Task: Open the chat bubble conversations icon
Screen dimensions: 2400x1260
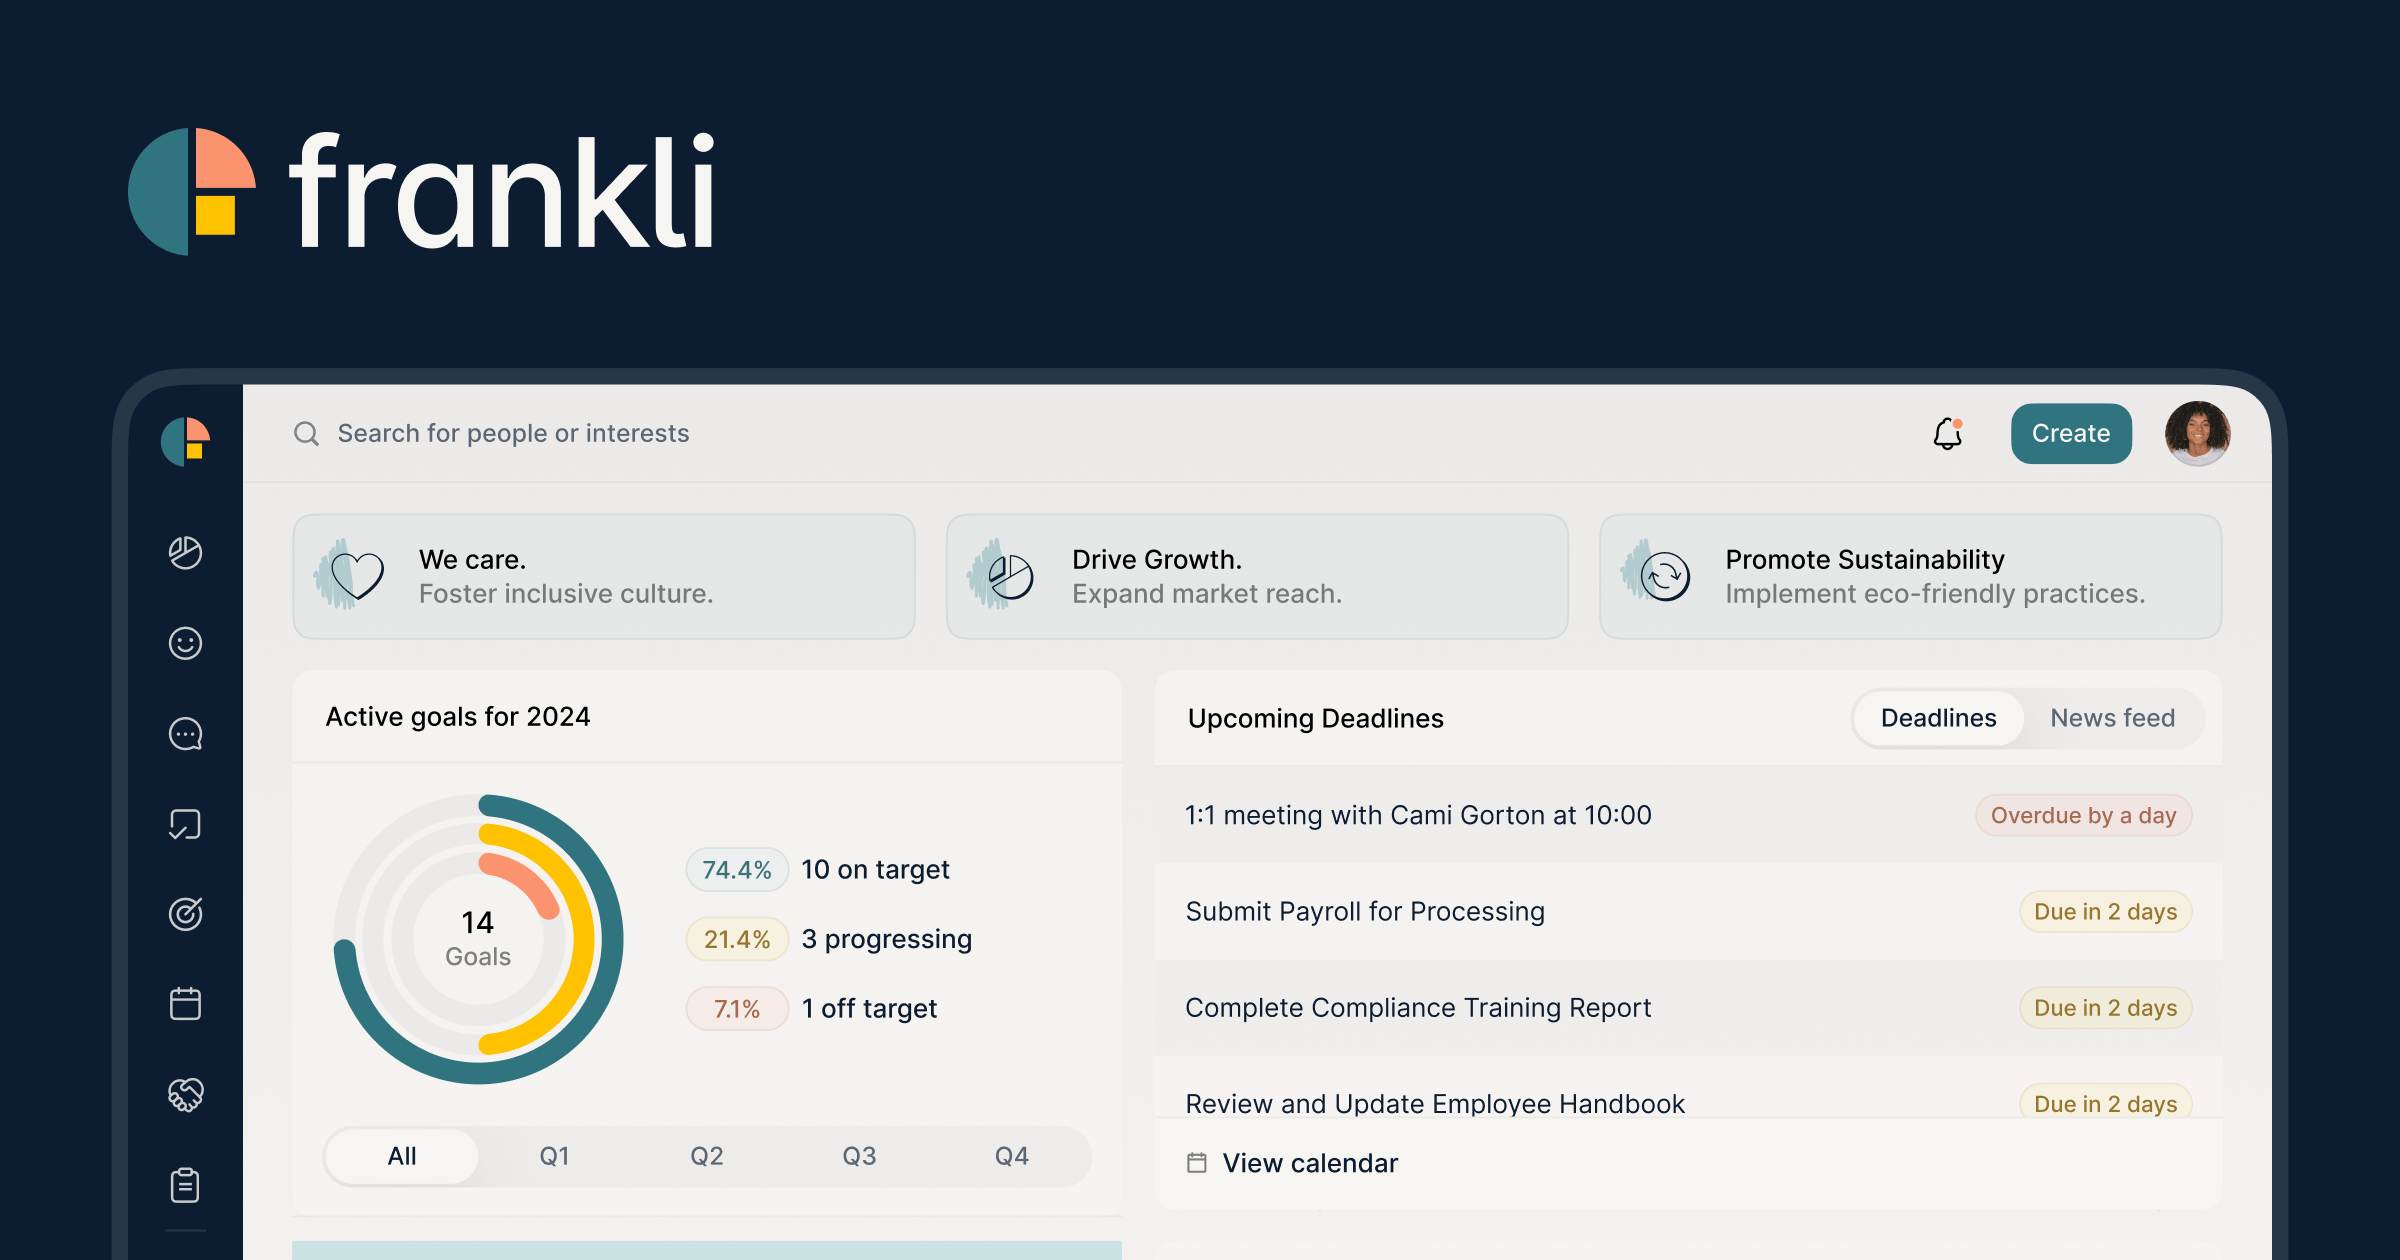Action: (x=186, y=734)
